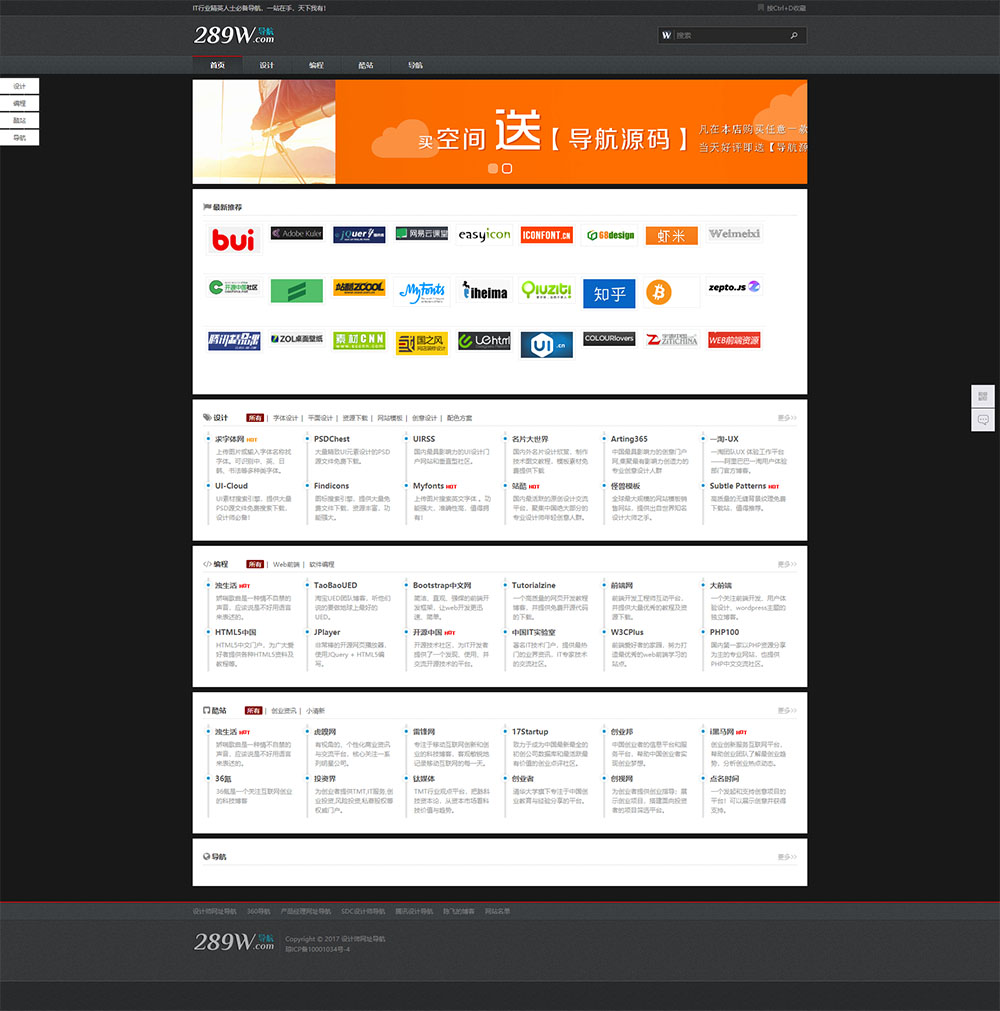Screen dimensions: 1000x1011
Task: Open search engine selector W icon
Action: (666, 36)
